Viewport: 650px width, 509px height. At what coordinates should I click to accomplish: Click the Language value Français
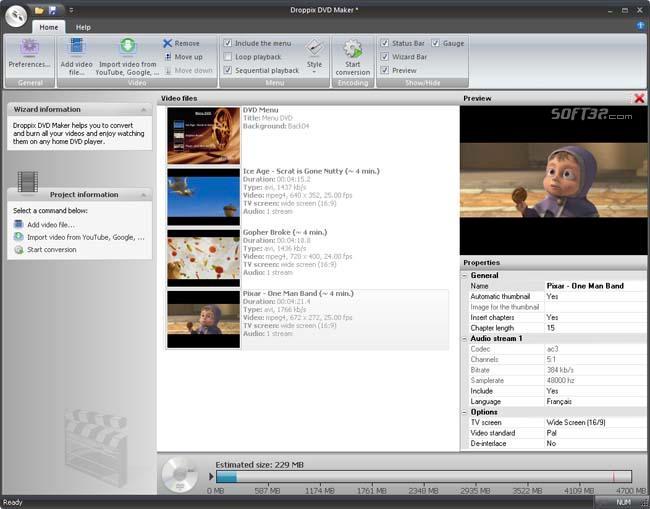(595, 402)
